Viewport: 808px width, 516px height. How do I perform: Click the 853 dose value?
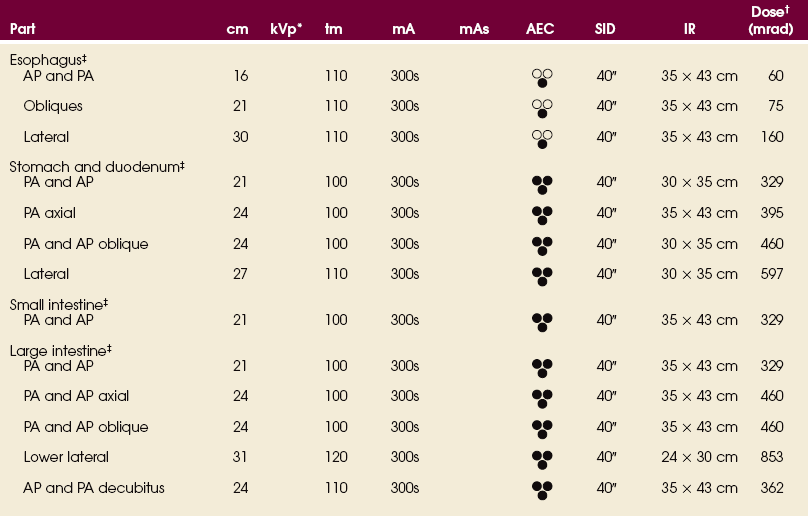771,457
